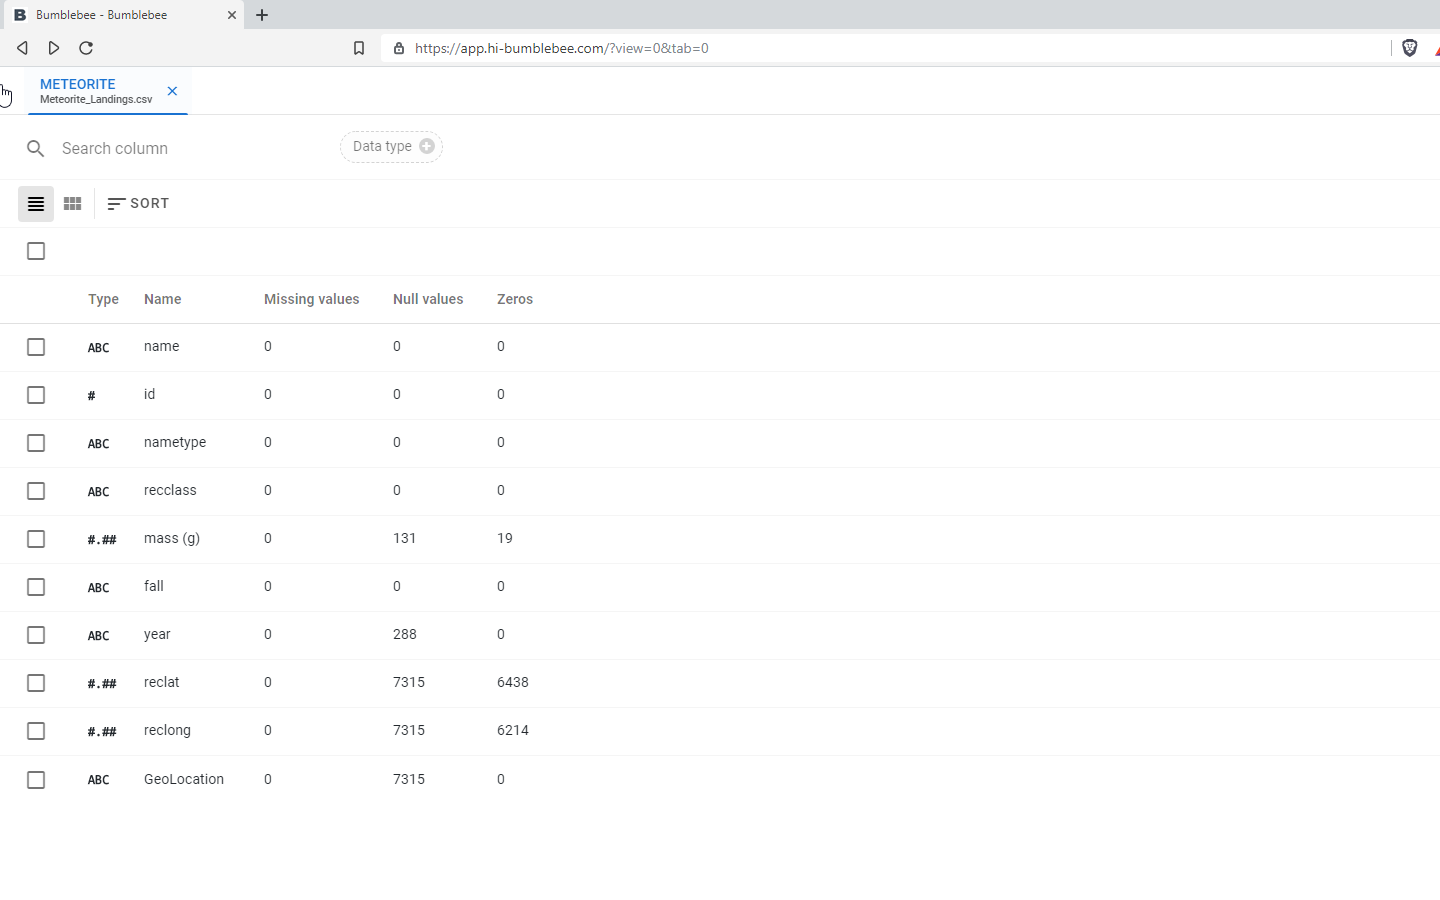This screenshot has height=900, width=1440.
Task: Select the Bumblebee browser tab
Action: 122,15
